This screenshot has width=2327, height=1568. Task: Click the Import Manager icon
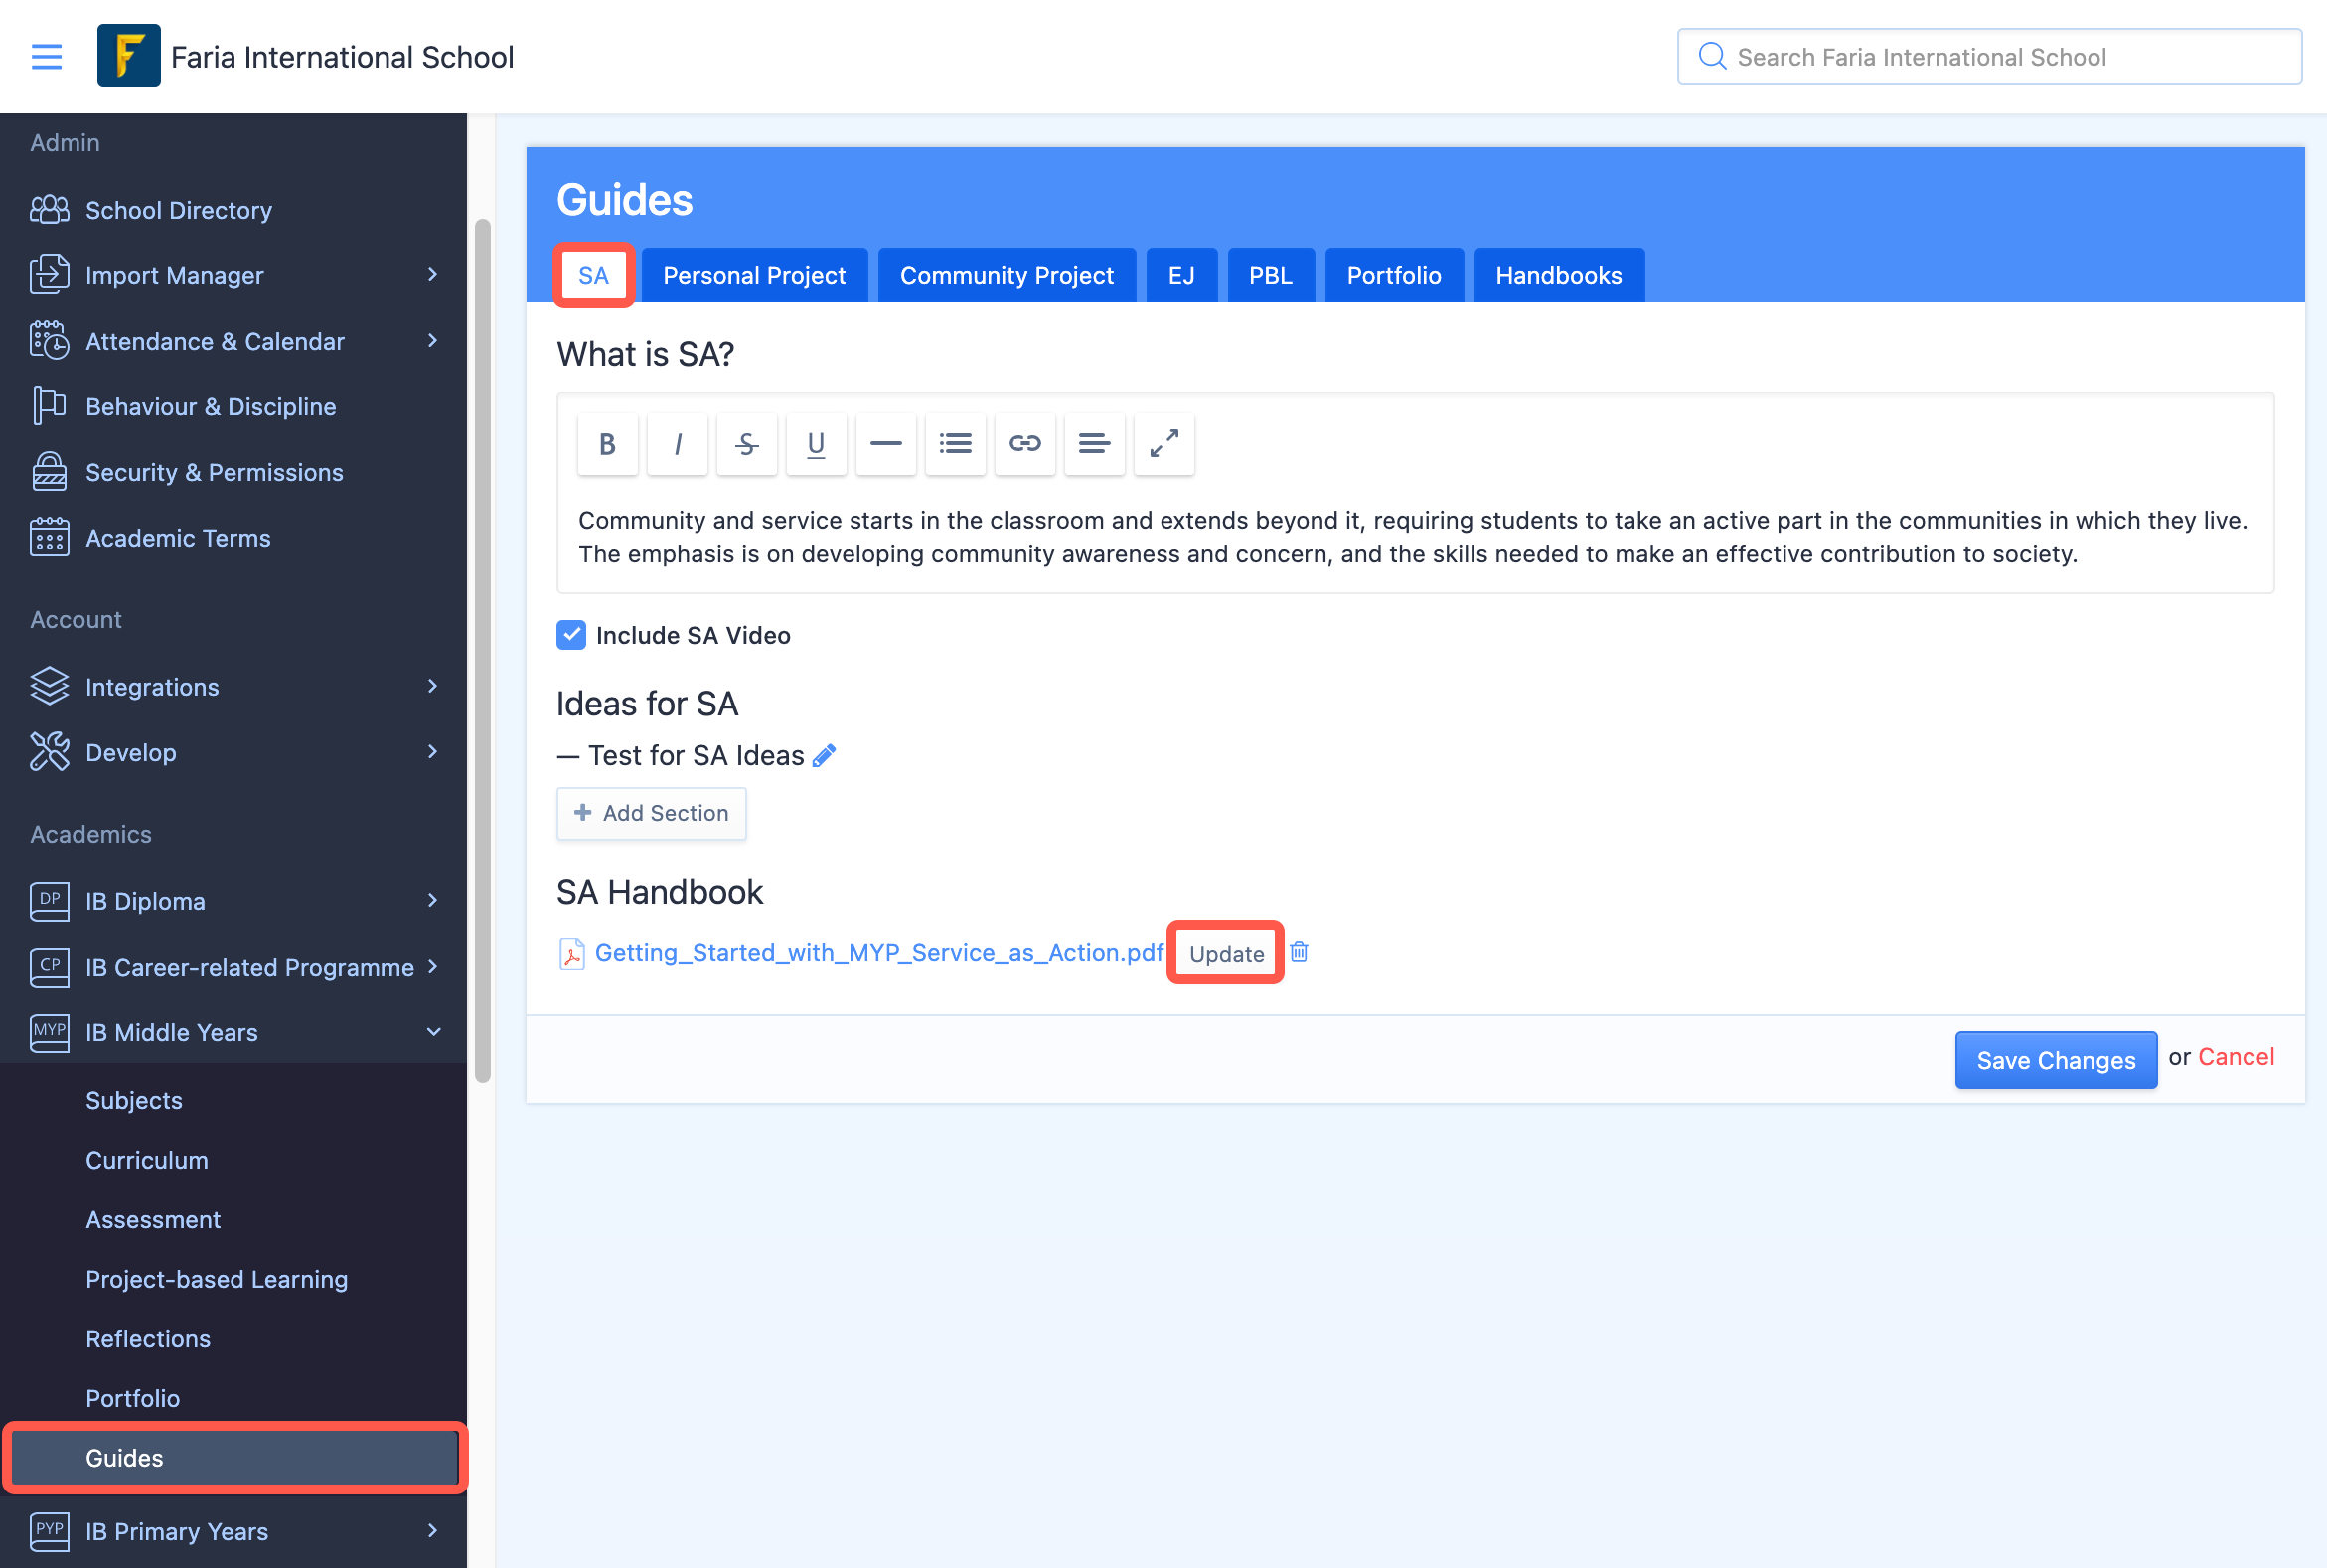click(49, 275)
